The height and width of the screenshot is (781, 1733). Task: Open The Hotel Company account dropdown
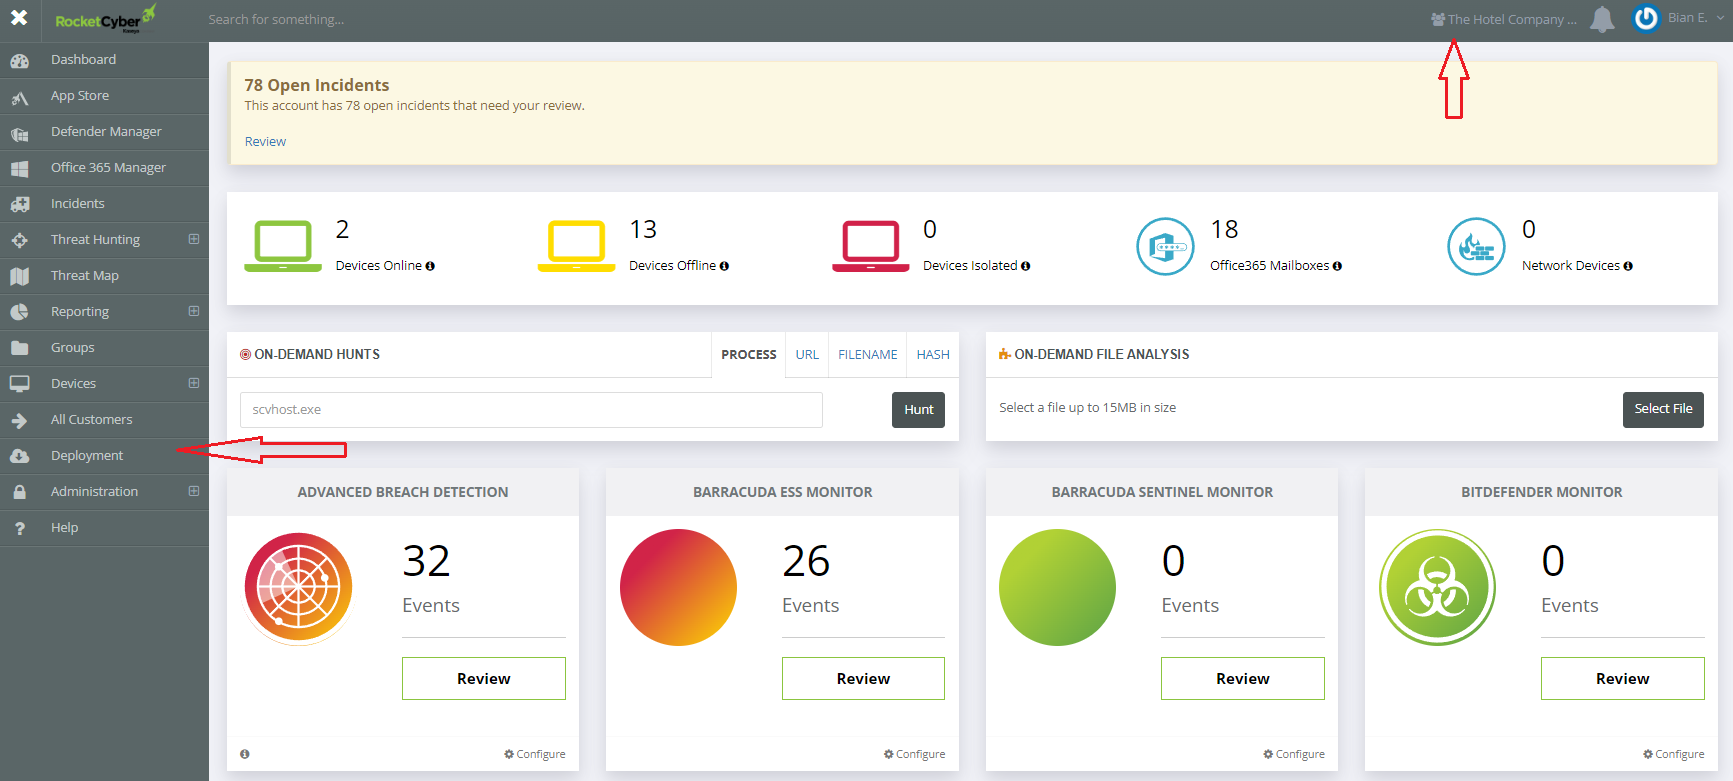click(1504, 19)
